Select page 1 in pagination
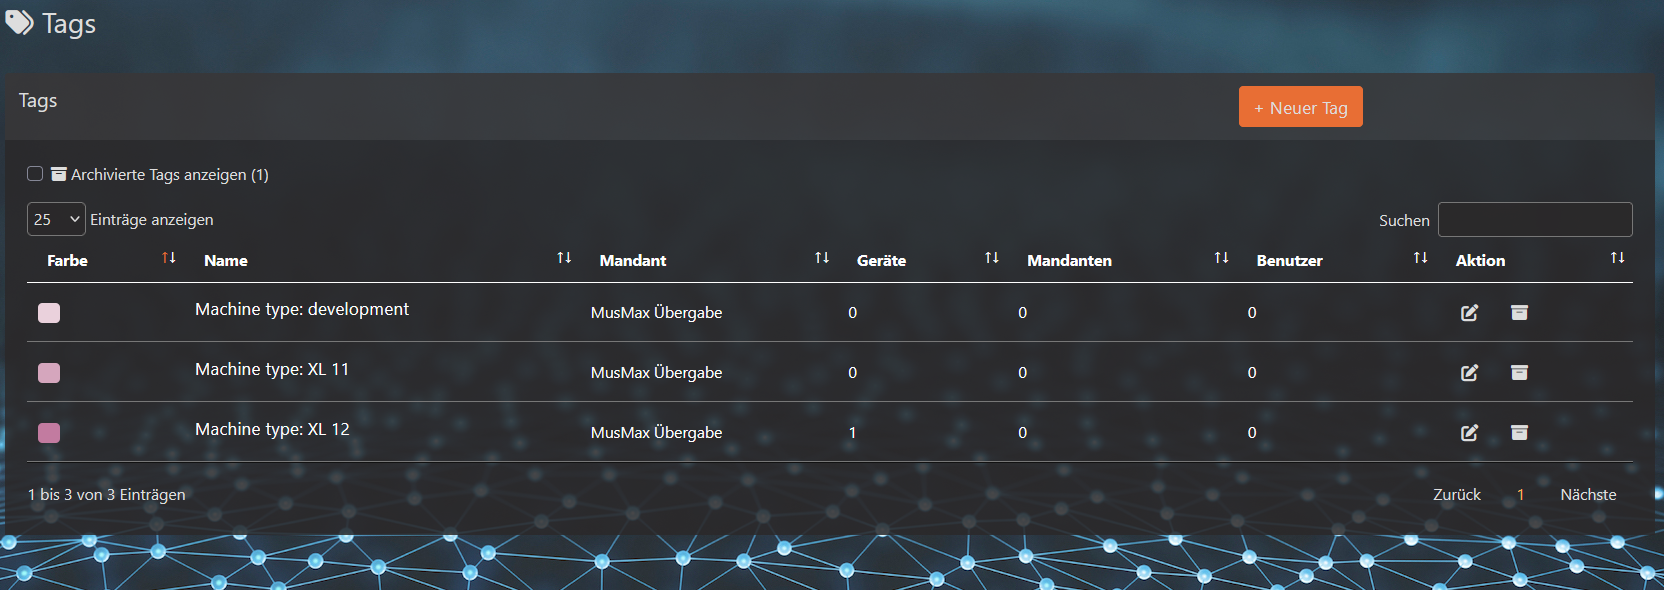 click(1520, 495)
